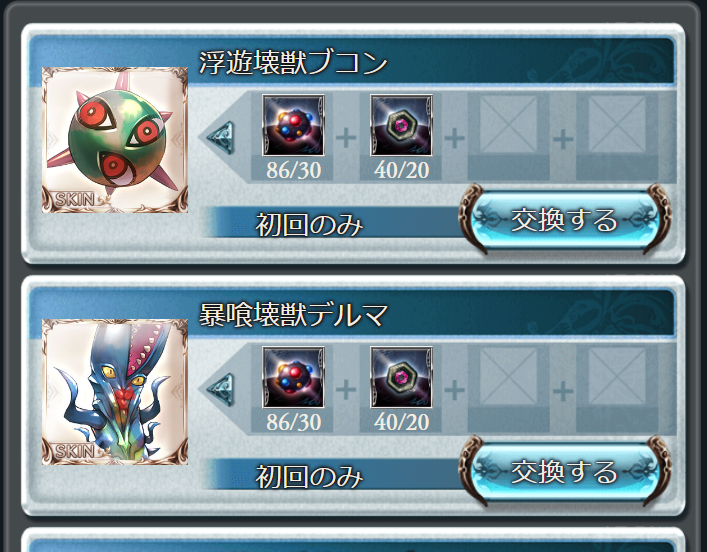Screen dimensions: 707x552
Task: Click the hexagon gem material icon for ブコン
Action: click(401, 125)
